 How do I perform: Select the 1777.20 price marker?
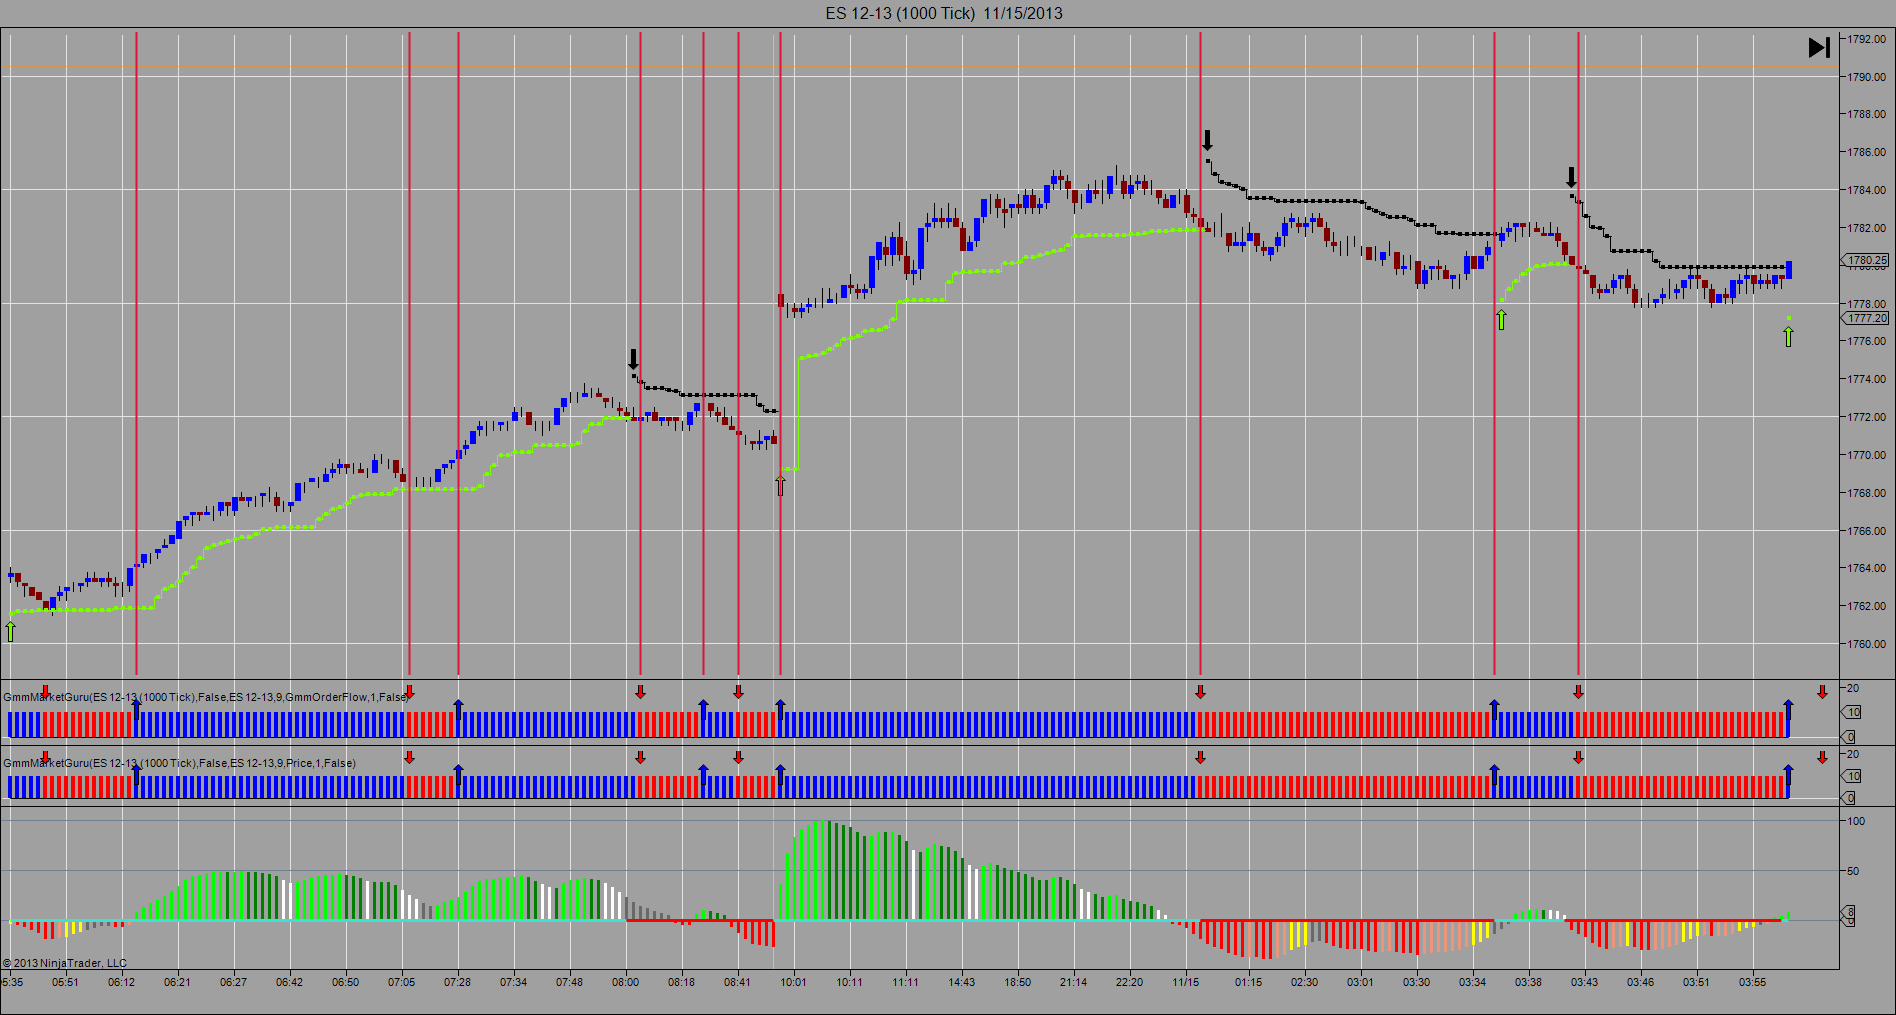1866,319
